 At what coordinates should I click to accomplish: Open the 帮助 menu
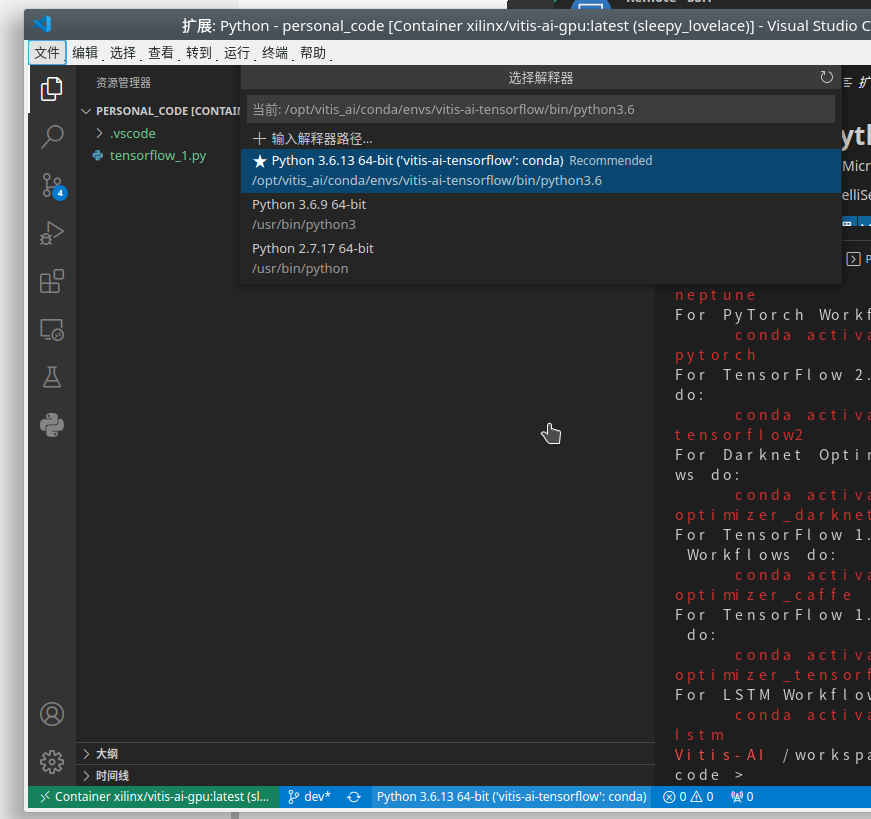point(313,53)
